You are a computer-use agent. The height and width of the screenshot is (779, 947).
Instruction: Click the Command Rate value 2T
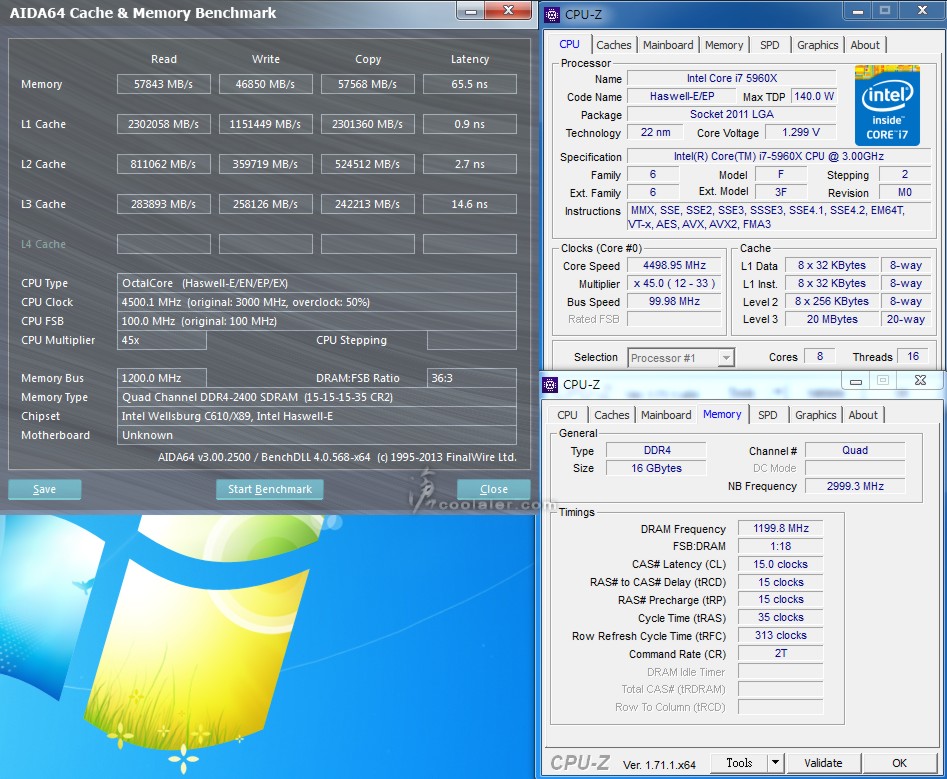(x=780, y=653)
